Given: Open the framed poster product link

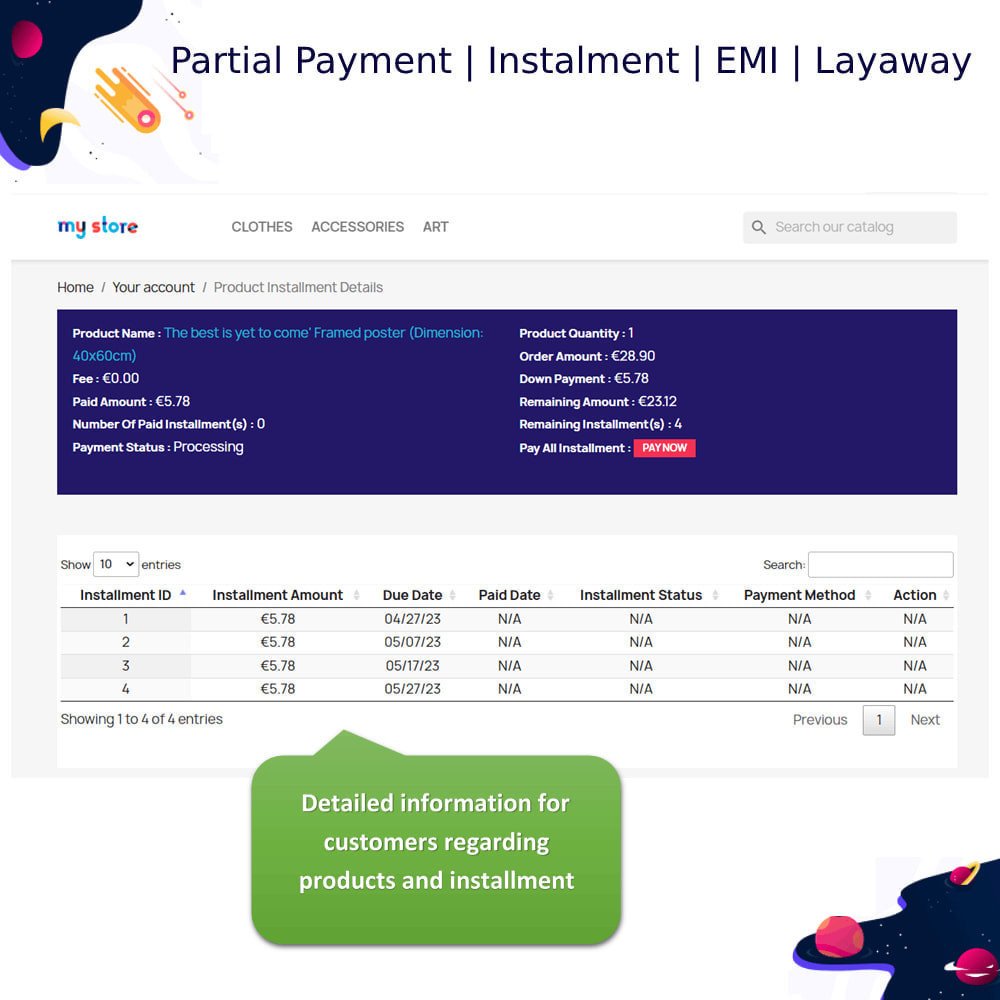Looking at the screenshot, I should click(x=278, y=344).
